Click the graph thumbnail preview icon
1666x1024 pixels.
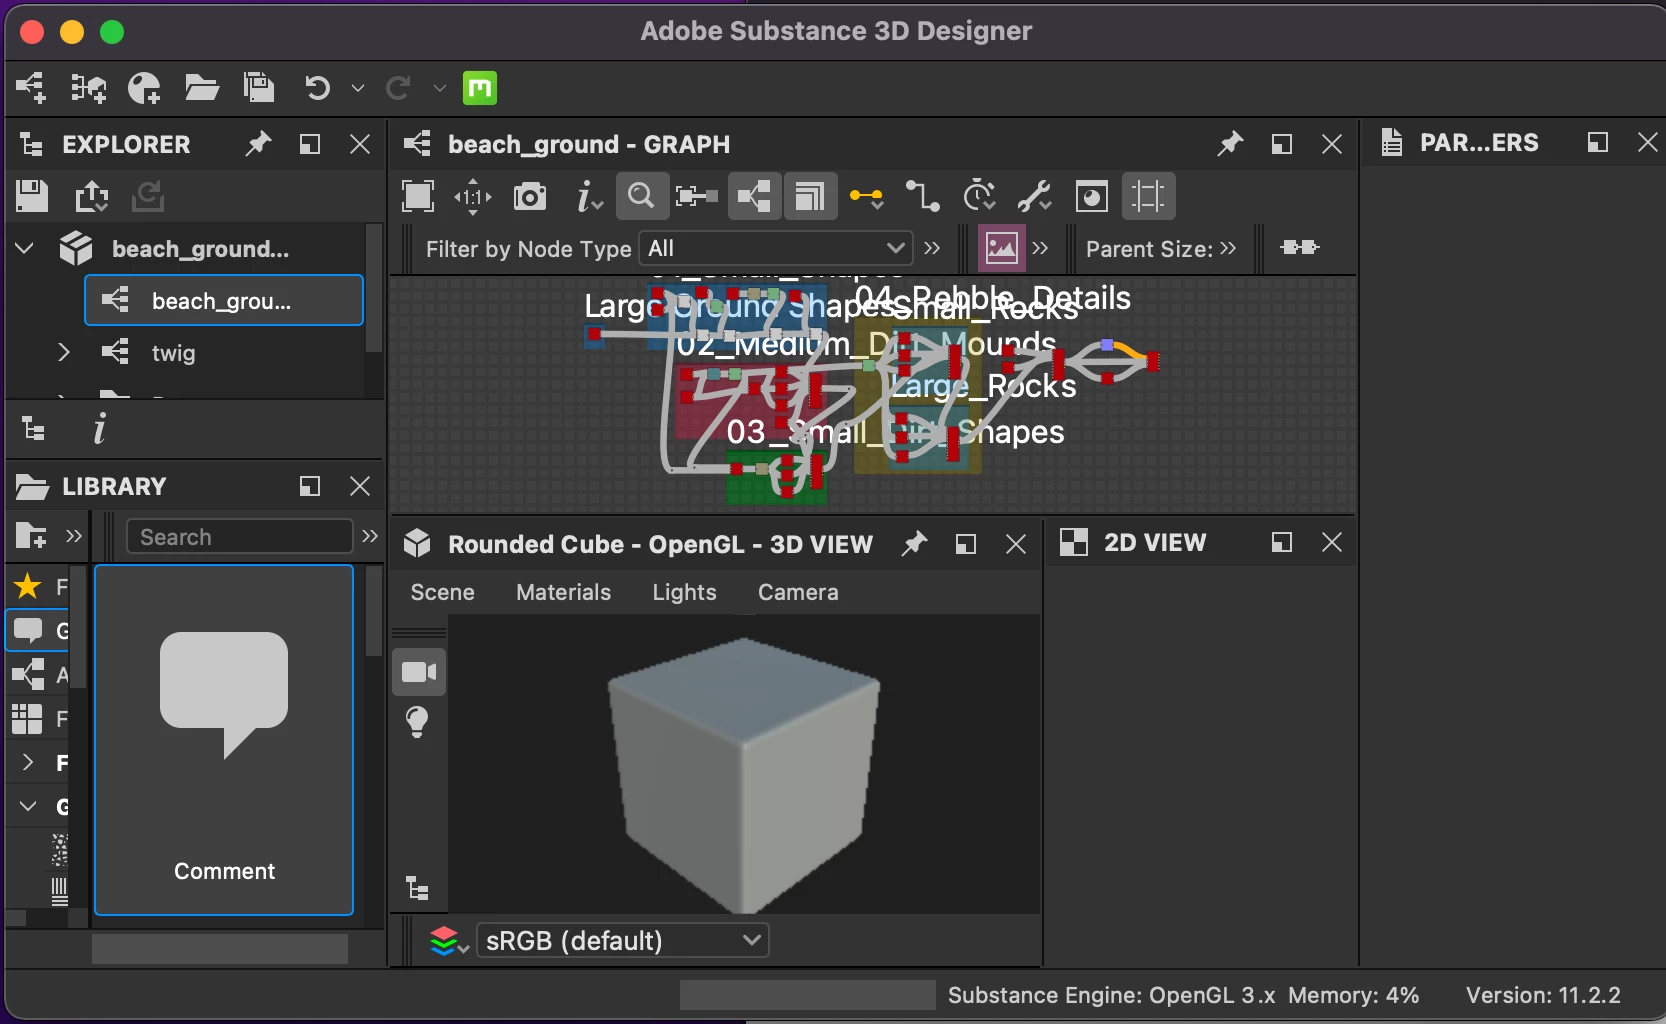point(1091,196)
